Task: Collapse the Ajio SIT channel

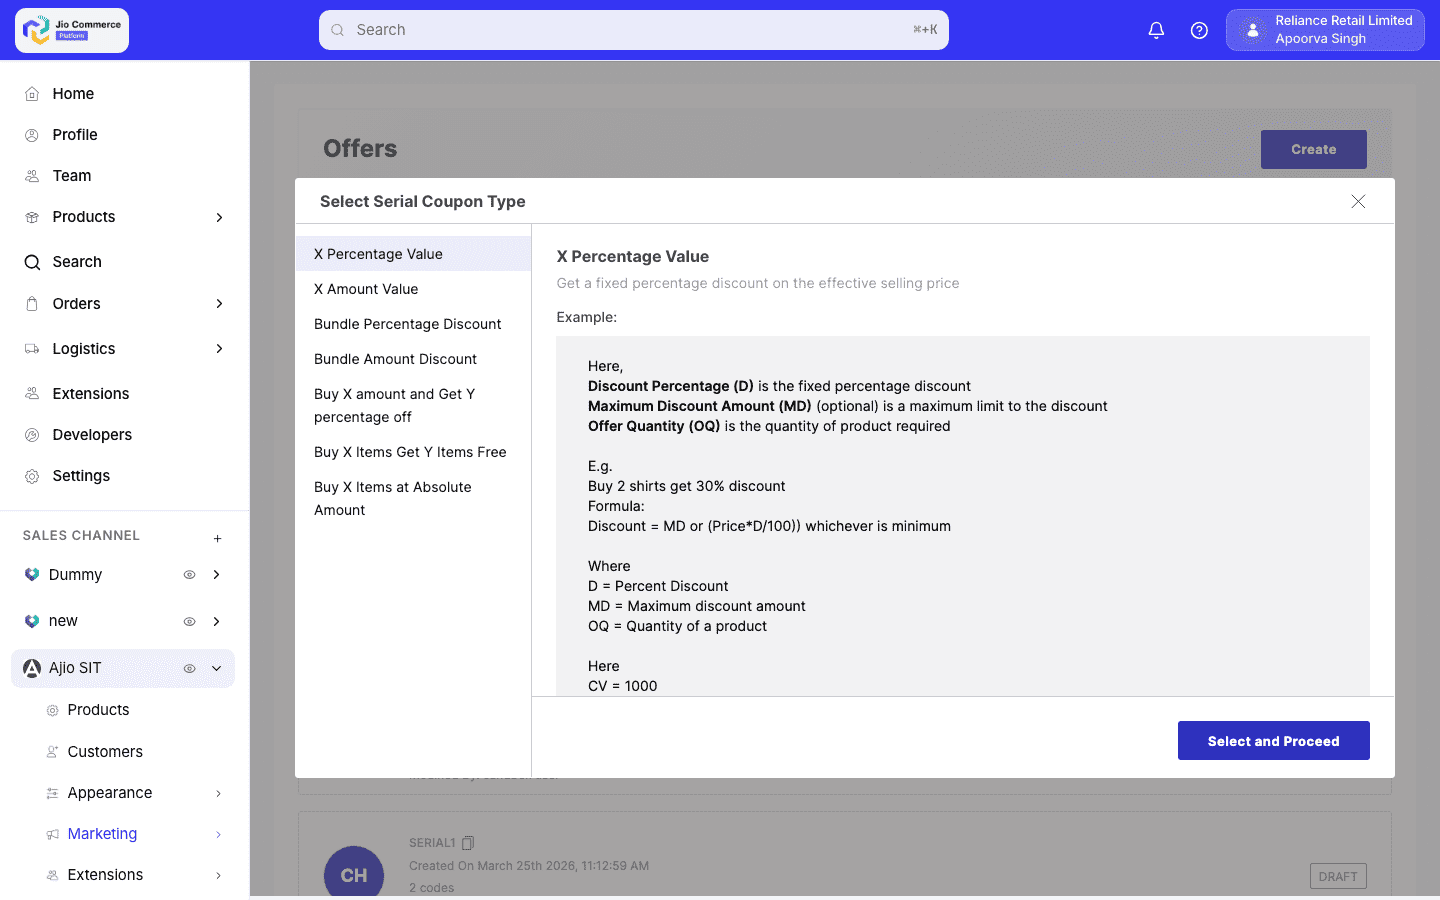Action: 215,668
